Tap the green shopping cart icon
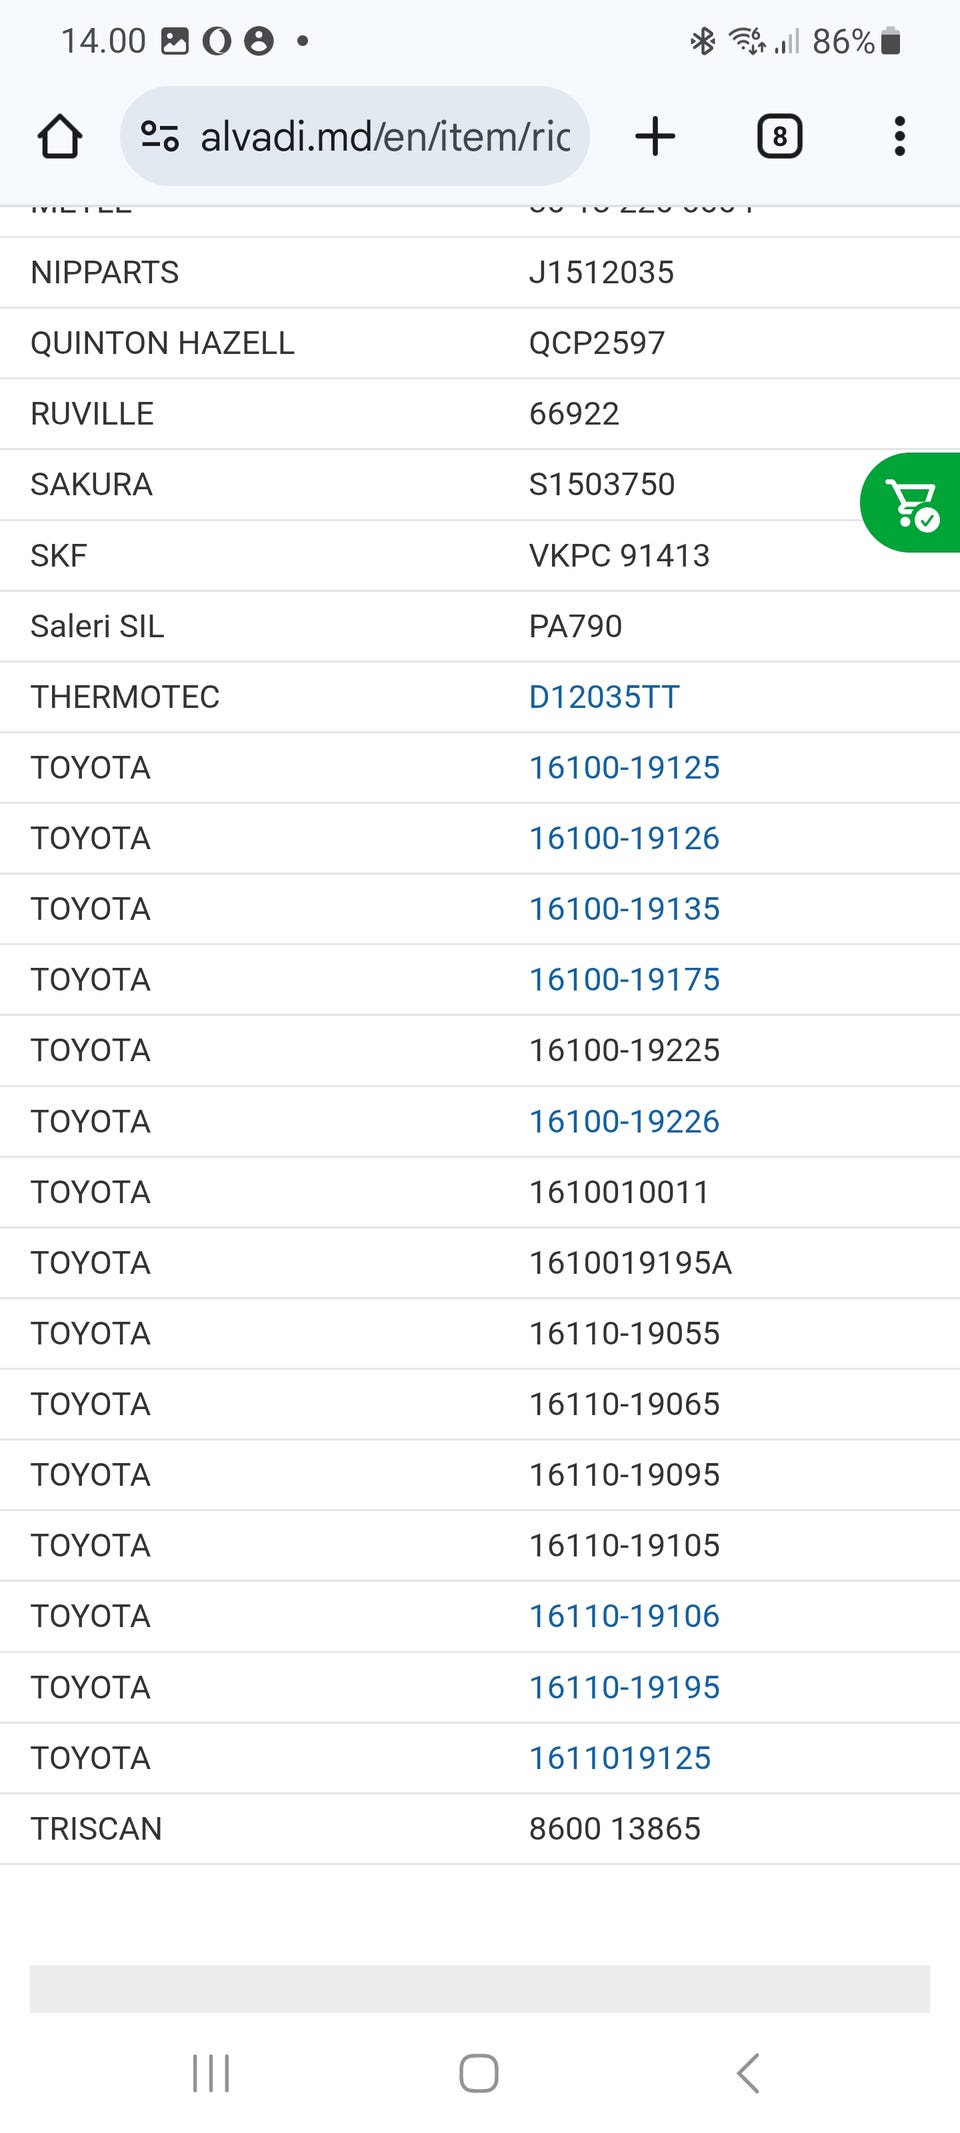This screenshot has height=2133, width=960. pos(911,503)
